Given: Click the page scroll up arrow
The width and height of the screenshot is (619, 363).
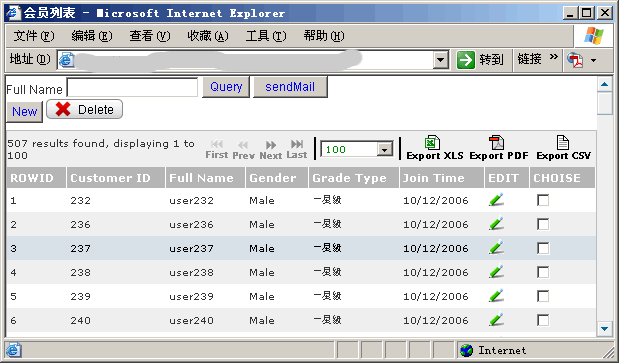Looking at the screenshot, I should click(x=604, y=84).
